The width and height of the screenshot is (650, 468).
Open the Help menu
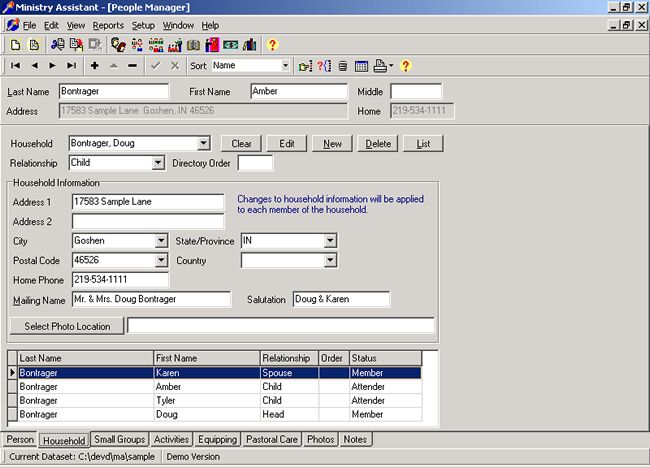click(210, 25)
